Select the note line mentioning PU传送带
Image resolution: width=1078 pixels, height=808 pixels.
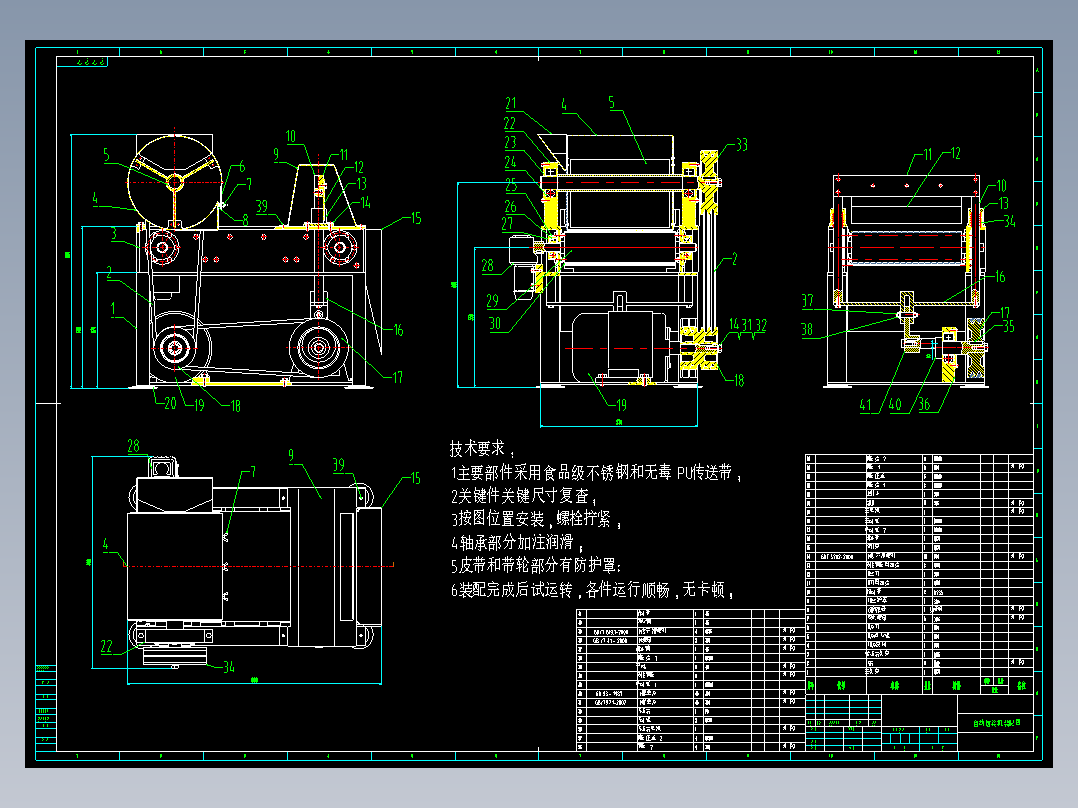(x=596, y=472)
